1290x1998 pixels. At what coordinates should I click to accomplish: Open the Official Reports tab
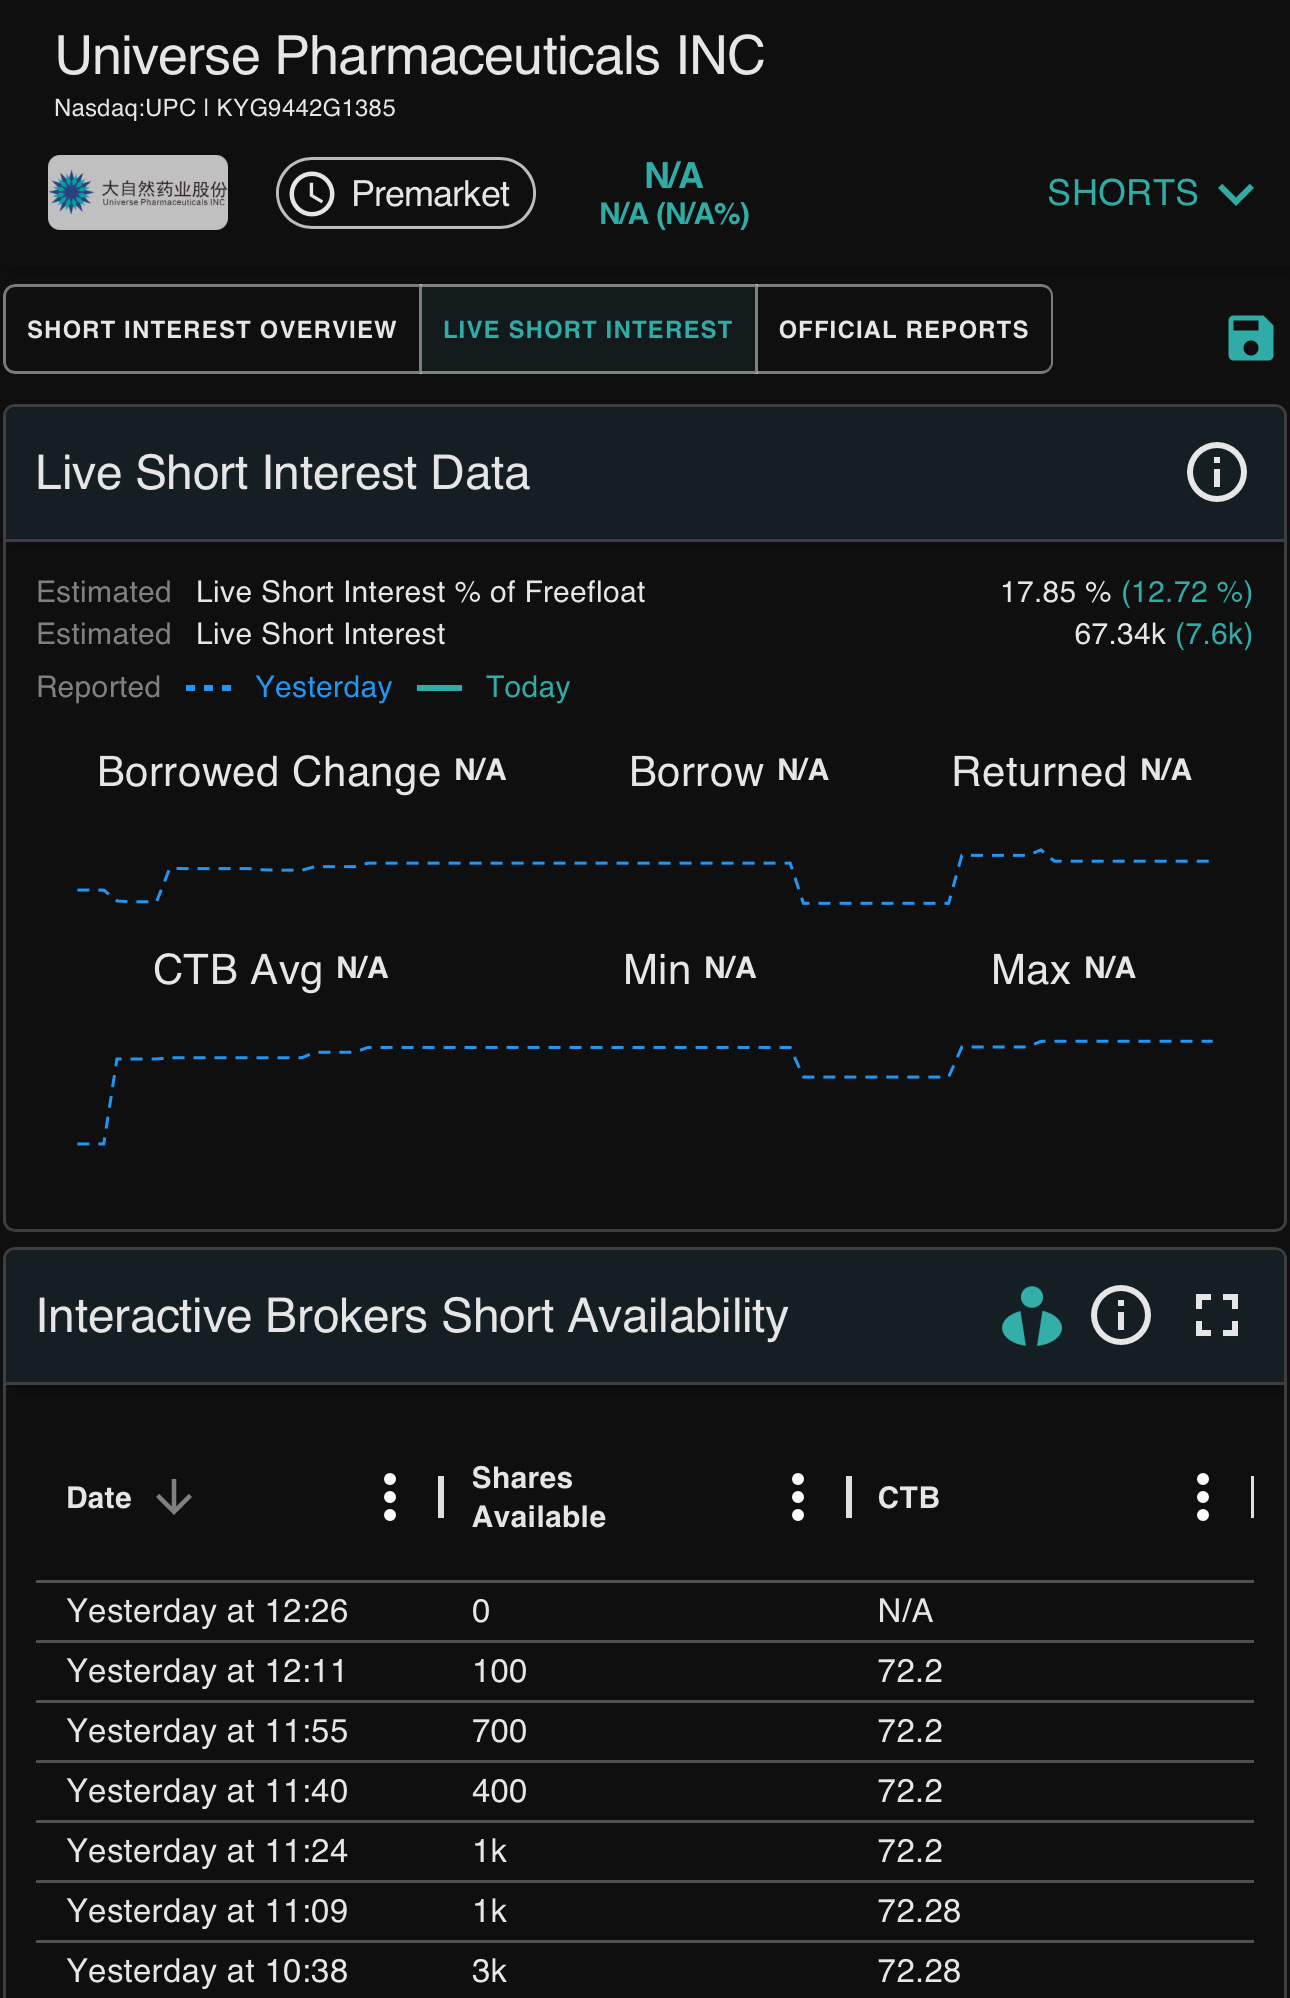[904, 329]
